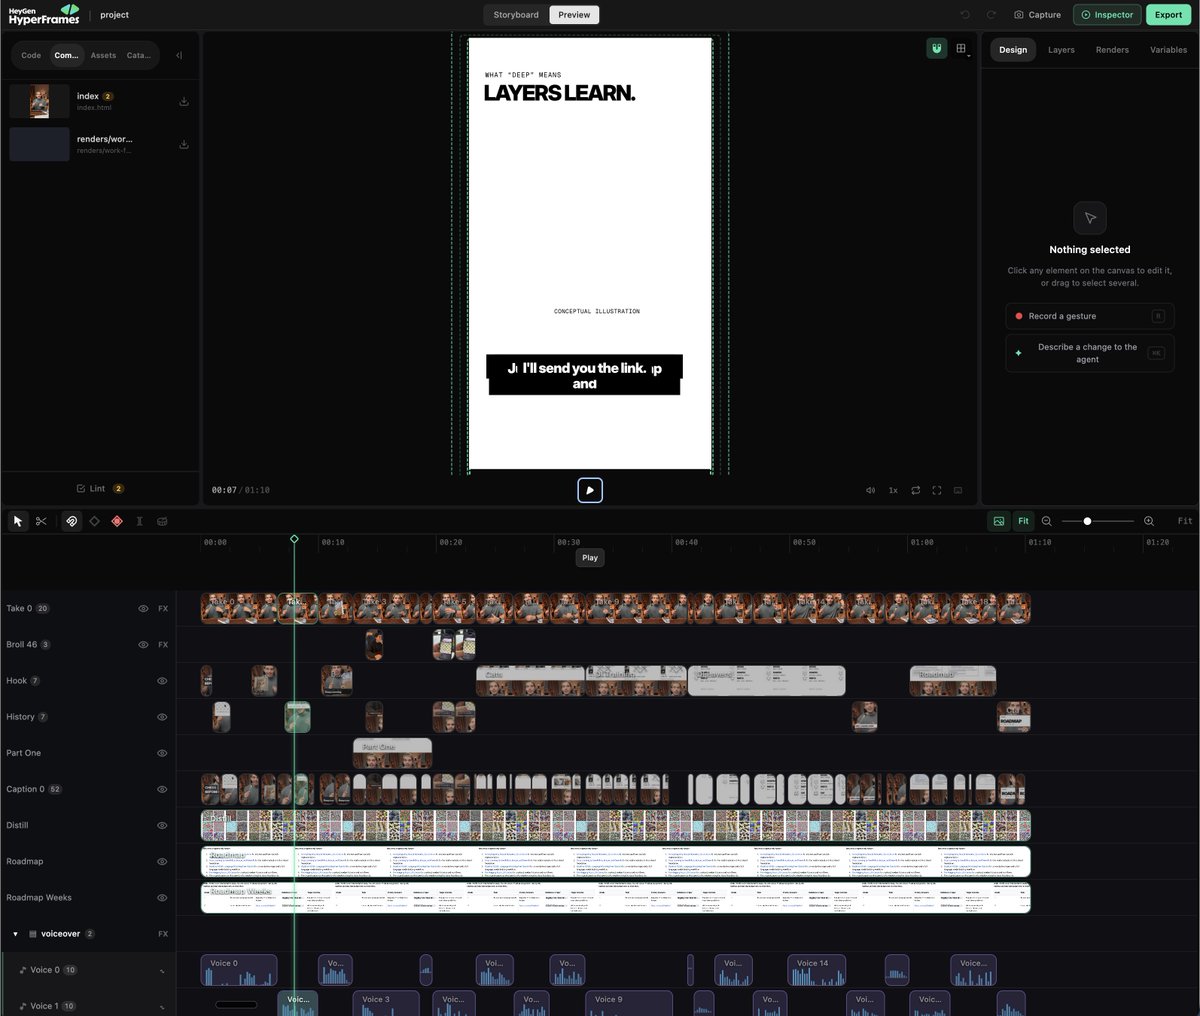Click the Redo arrow in top bar

click(x=991, y=15)
